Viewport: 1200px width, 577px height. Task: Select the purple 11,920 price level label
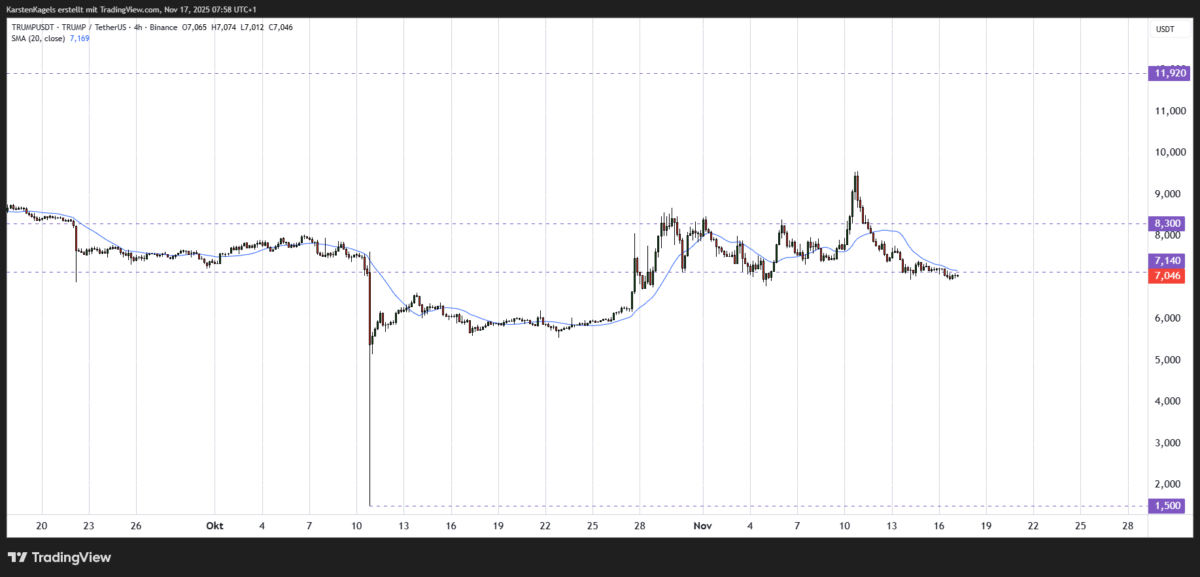coord(1170,73)
